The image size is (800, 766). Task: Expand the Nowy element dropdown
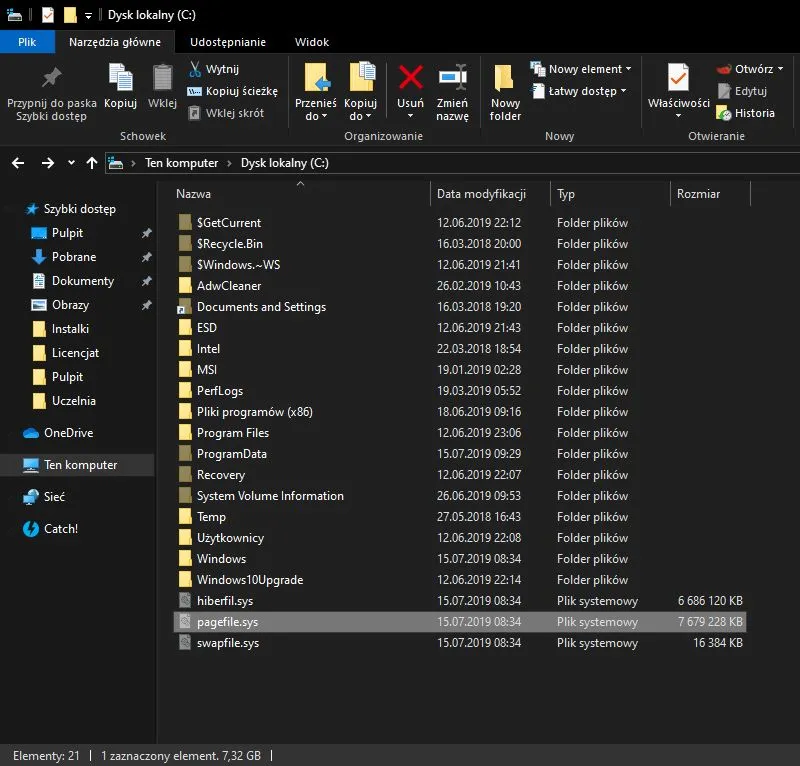point(629,69)
